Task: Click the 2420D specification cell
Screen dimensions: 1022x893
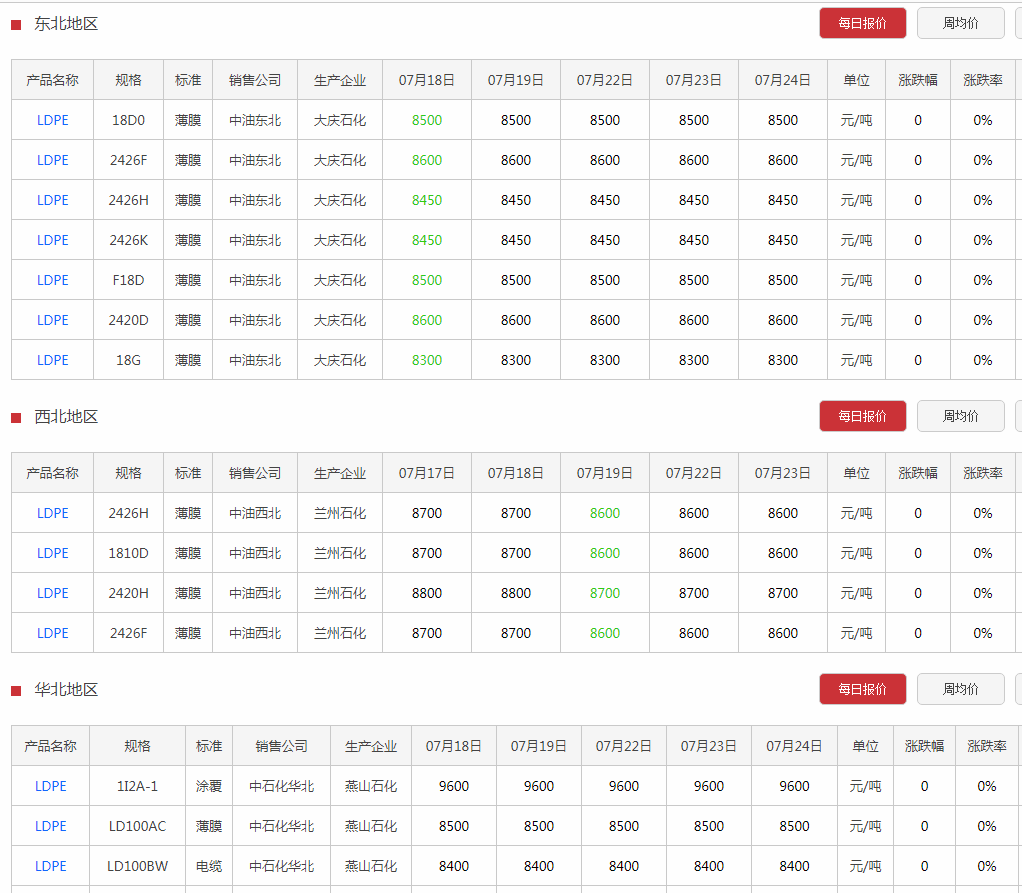Action: pyautogui.click(x=128, y=320)
